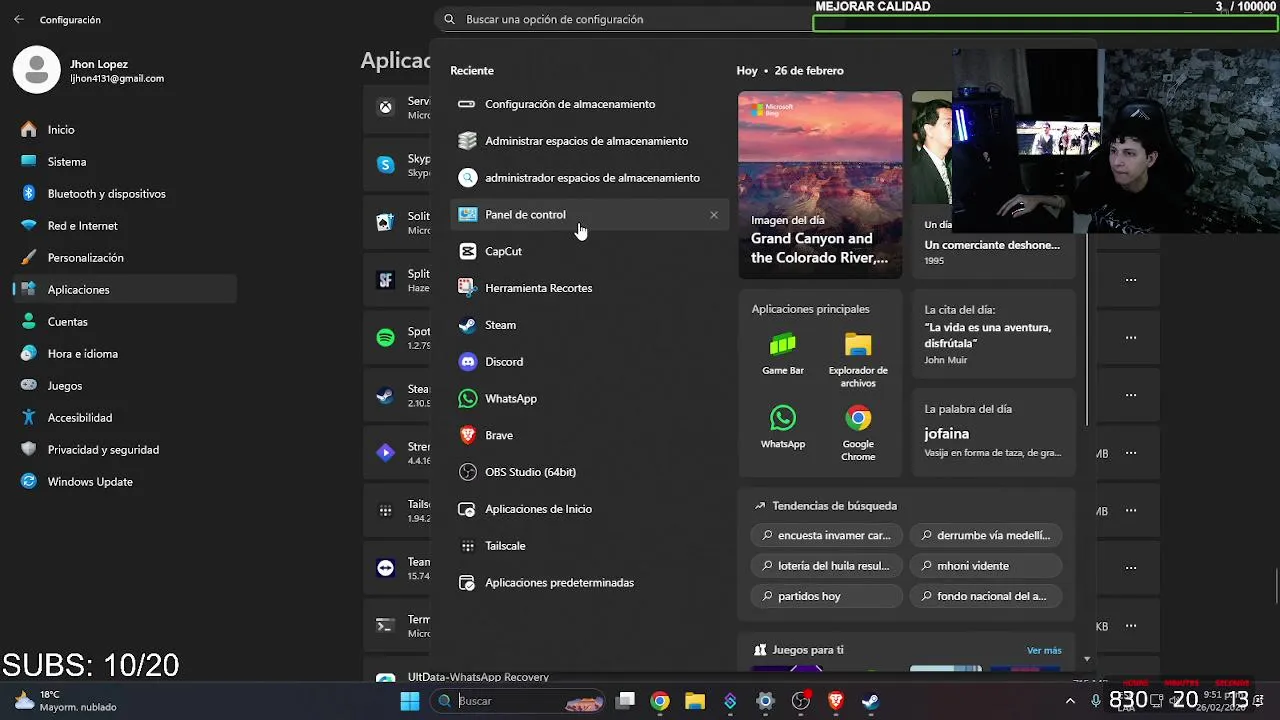Search trend lotería del huila resul...
Image resolution: width=1280 pixels, height=720 pixels.
[826, 566]
